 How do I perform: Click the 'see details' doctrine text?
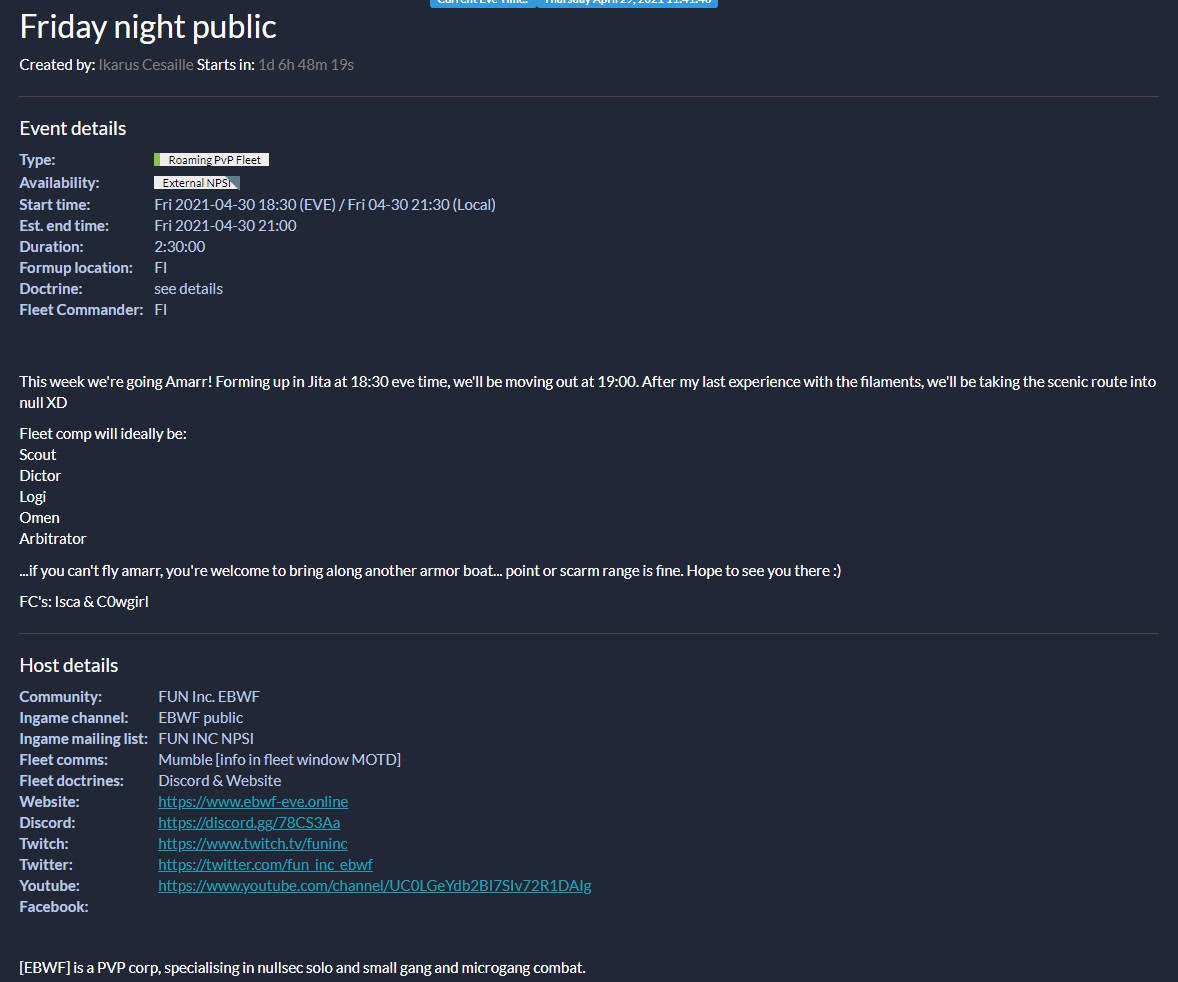coord(188,288)
